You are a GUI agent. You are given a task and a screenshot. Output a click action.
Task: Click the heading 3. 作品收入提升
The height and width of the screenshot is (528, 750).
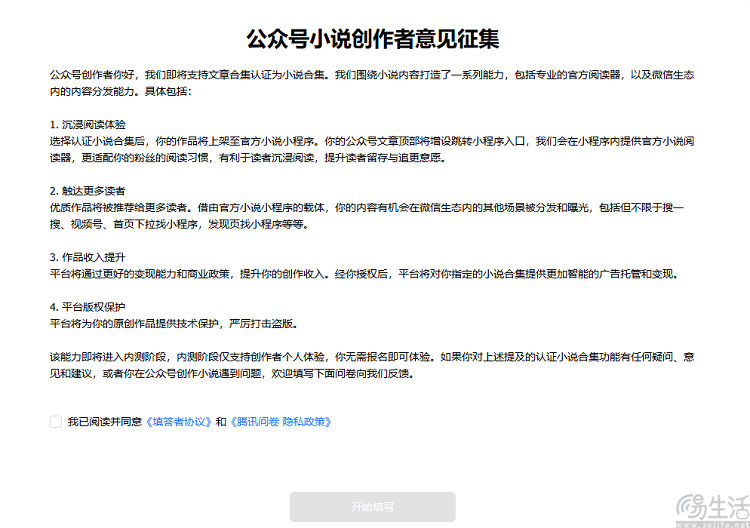88,257
